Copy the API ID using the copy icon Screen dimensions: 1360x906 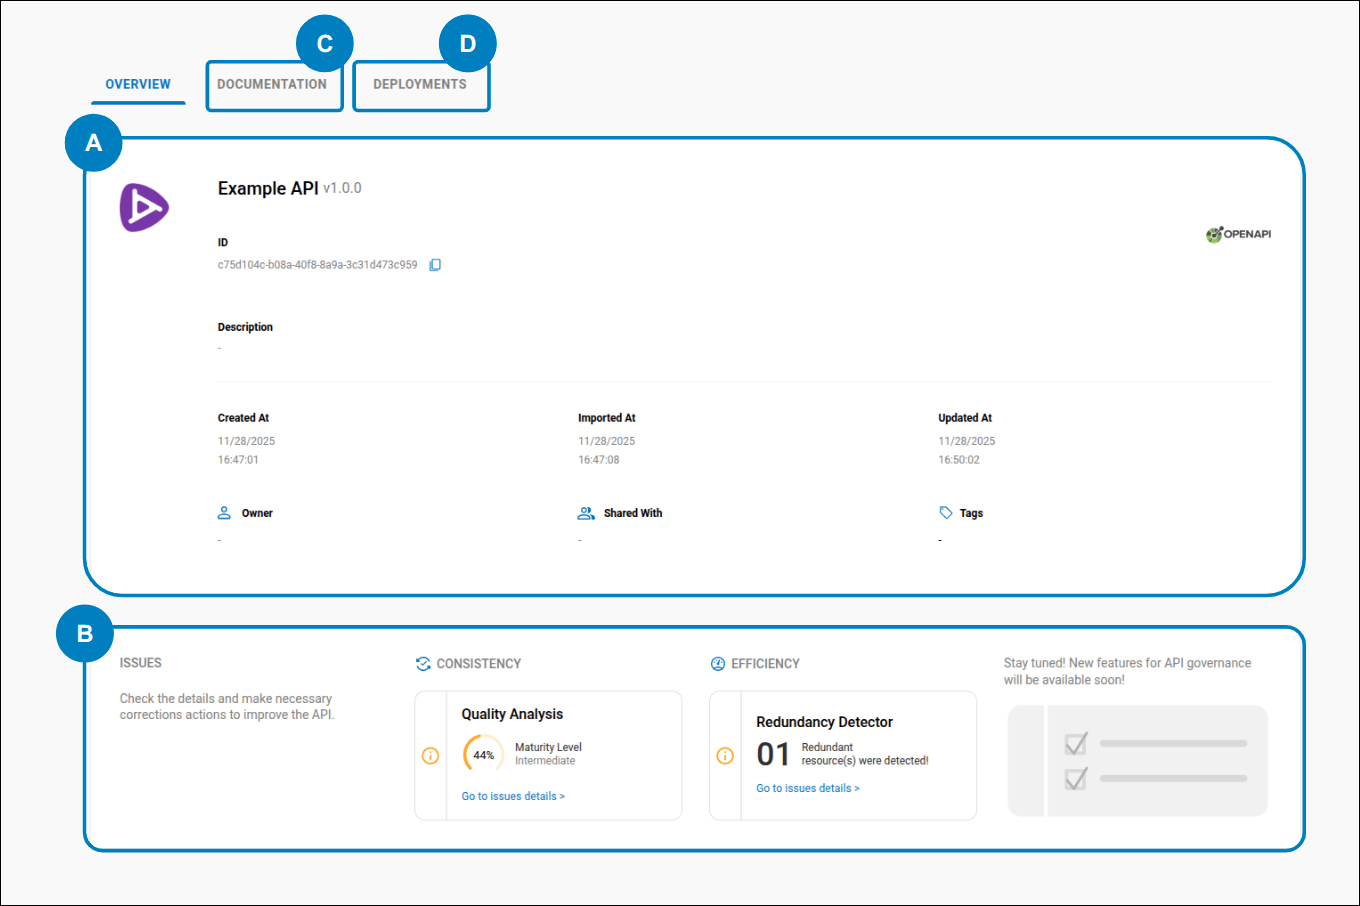click(434, 264)
